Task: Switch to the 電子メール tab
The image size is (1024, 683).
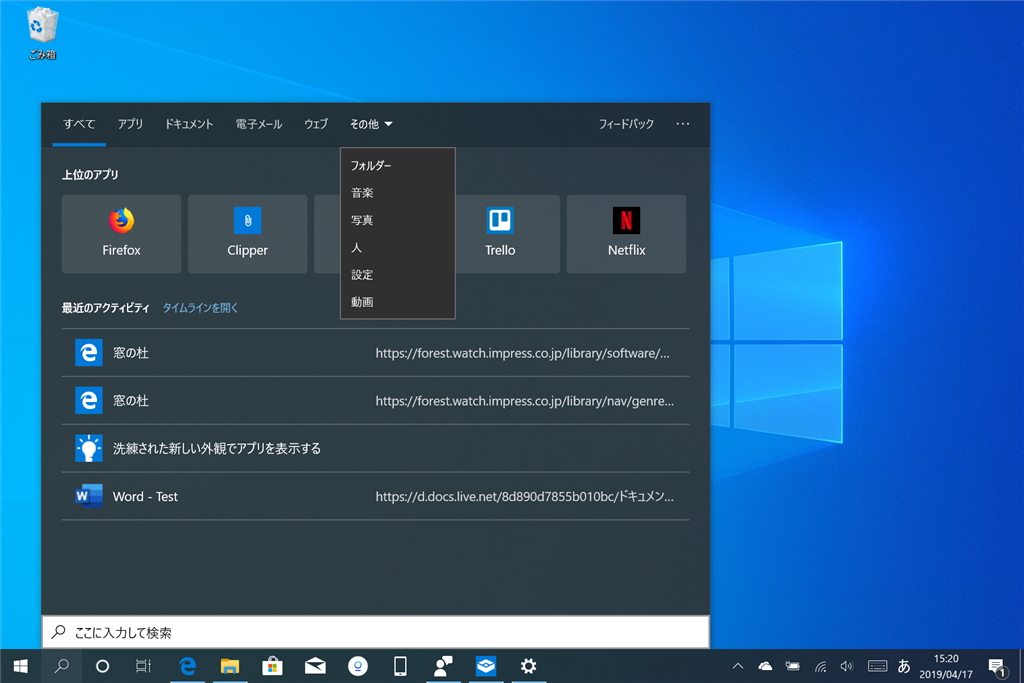Action: 259,124
